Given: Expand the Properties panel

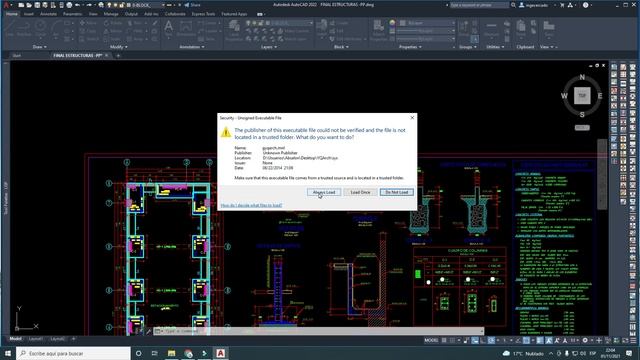Looking at the screenshot, I should (410, 47).
